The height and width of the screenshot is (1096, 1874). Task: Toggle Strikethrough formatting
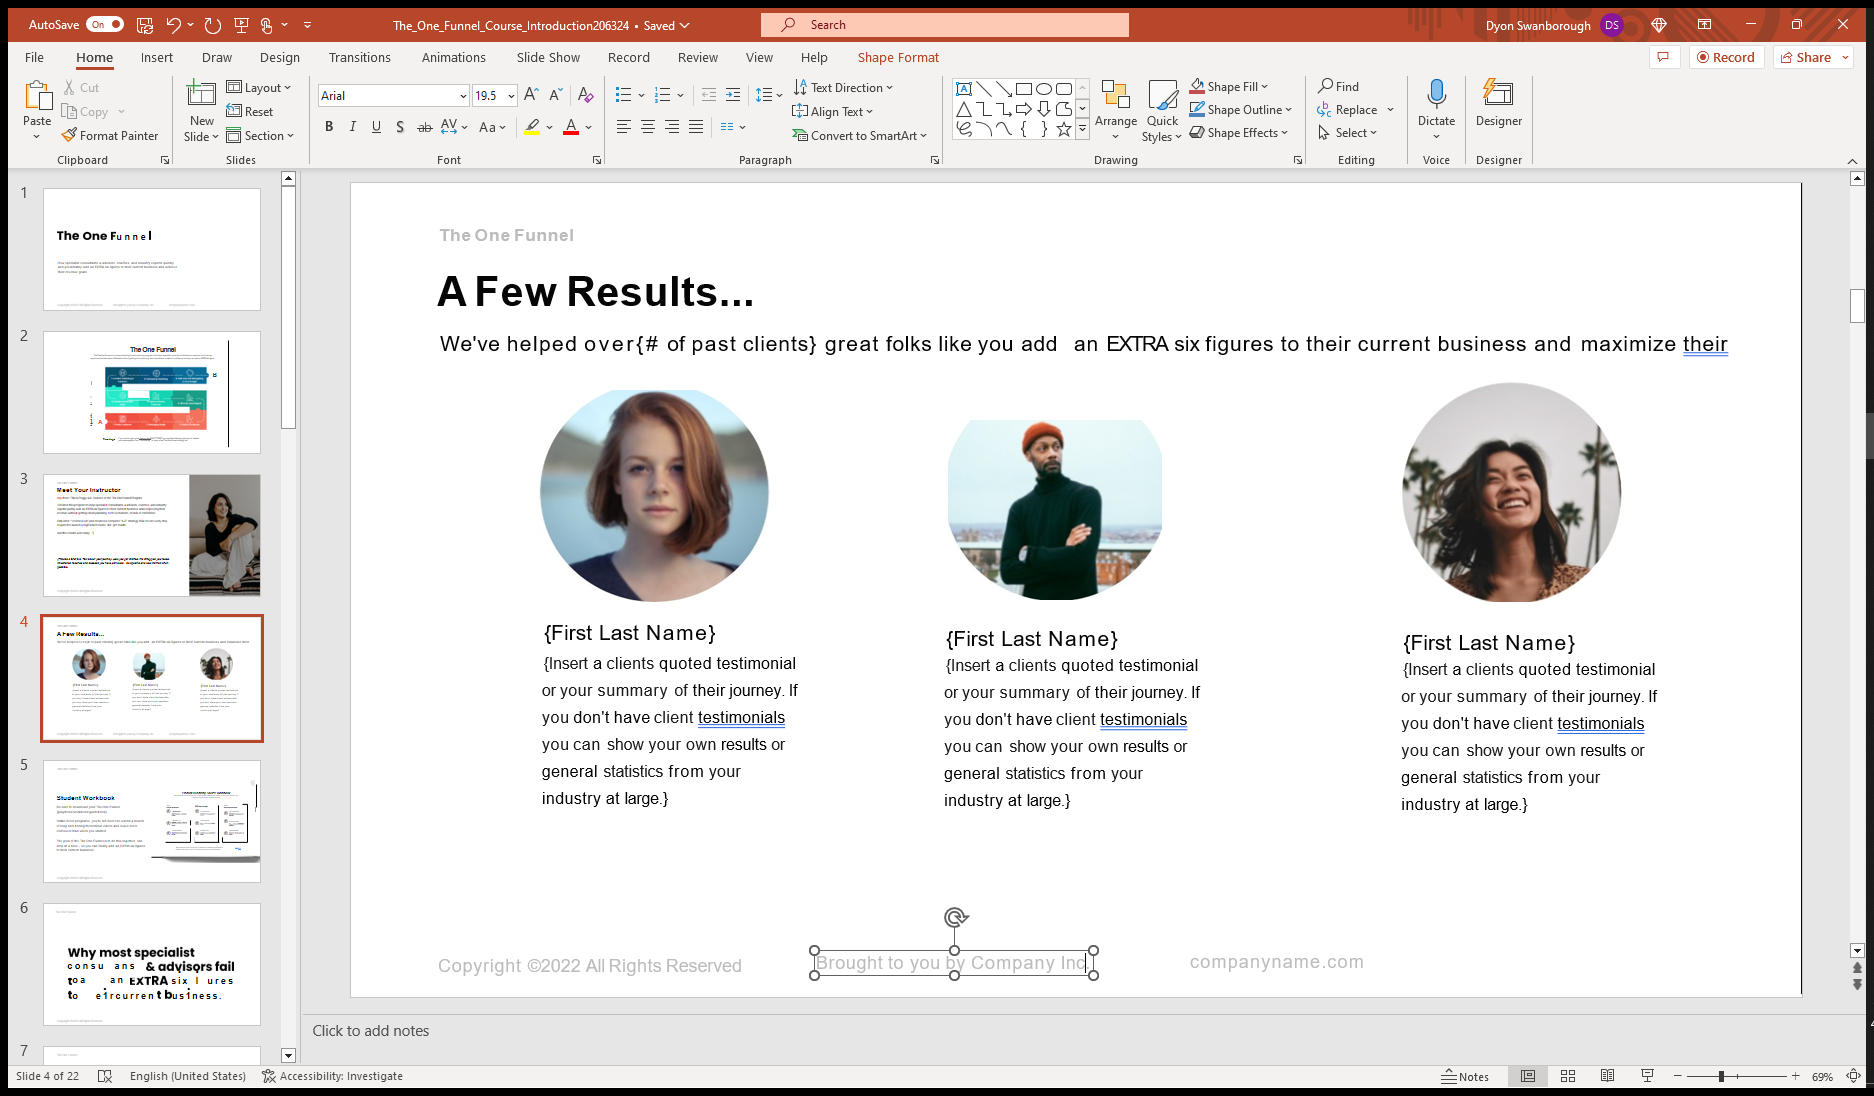424,127
